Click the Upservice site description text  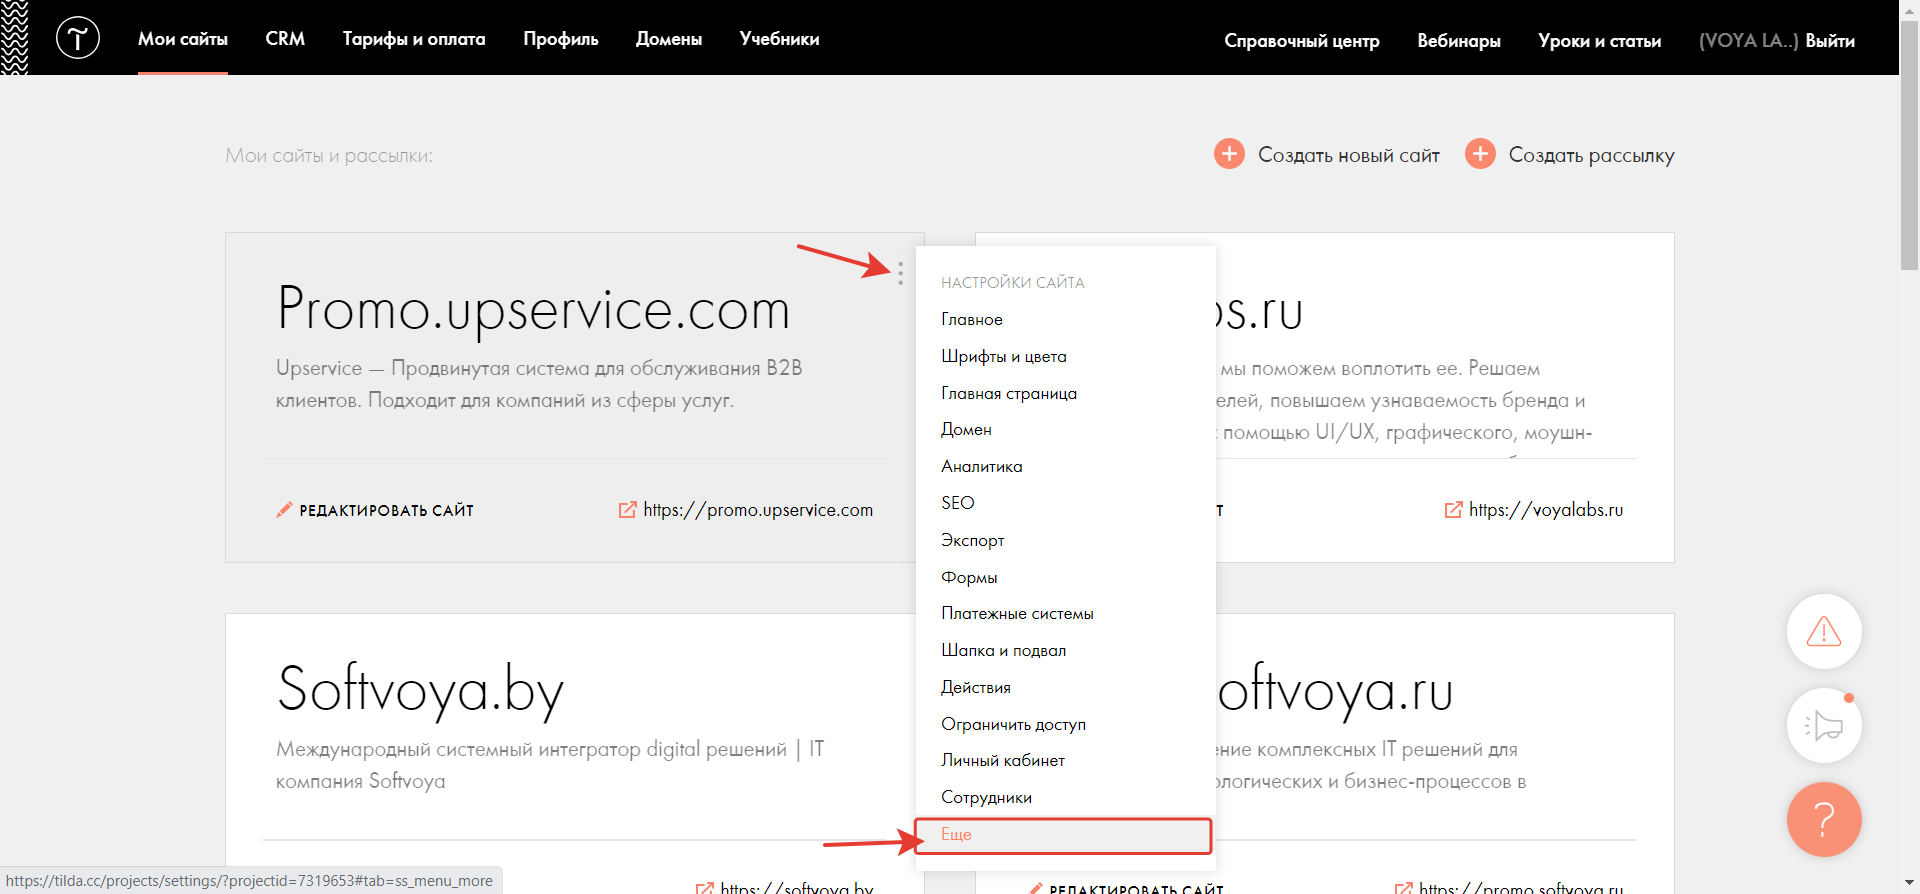pos(539,384)
